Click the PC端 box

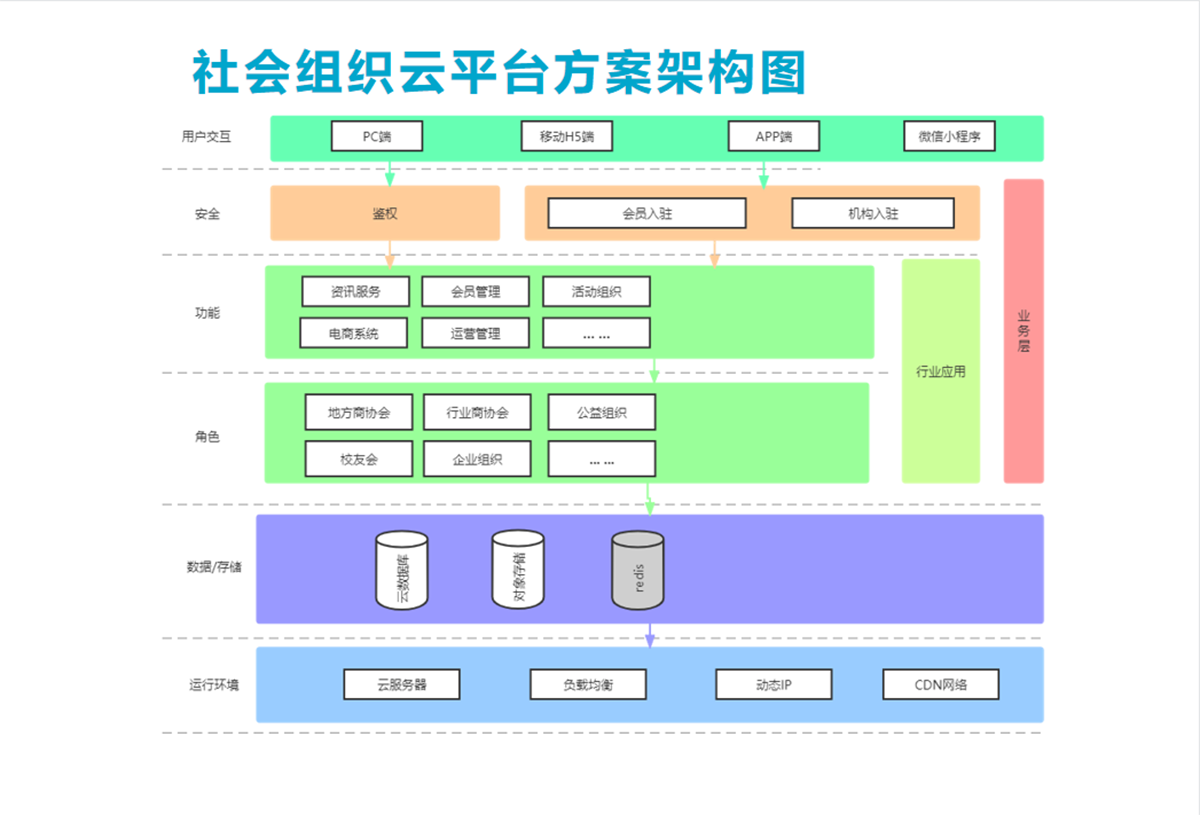pos(376,136)
